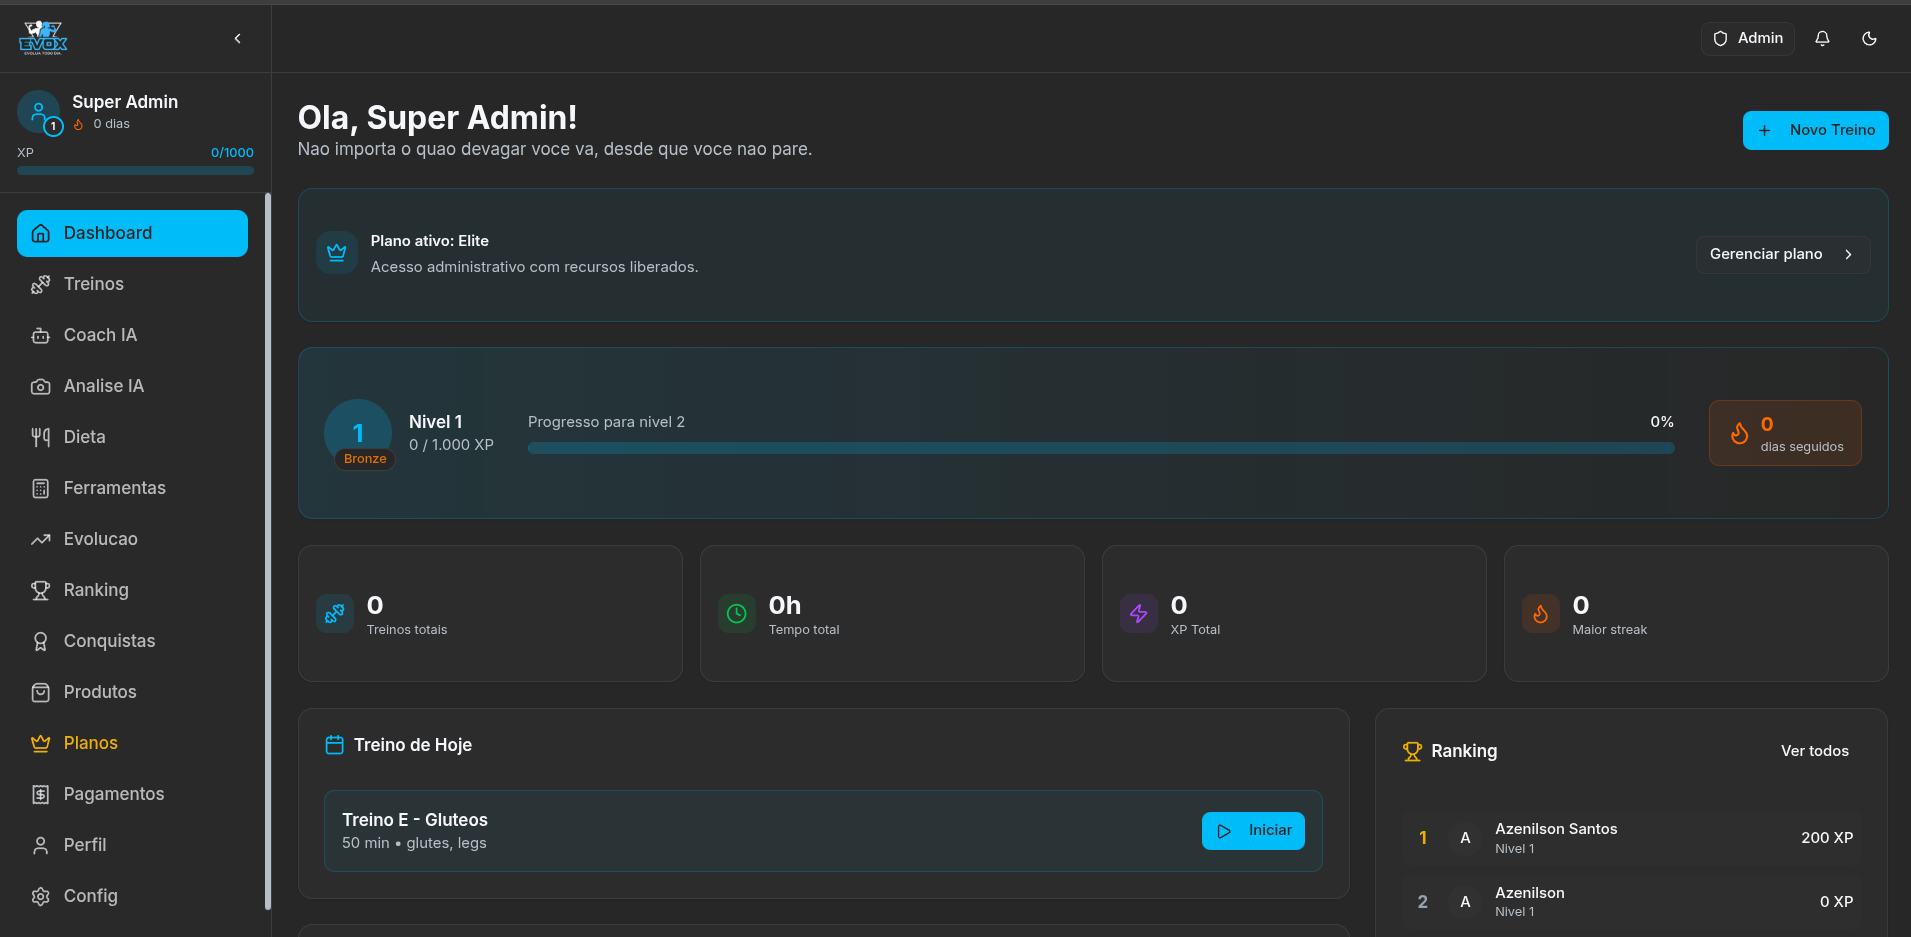Click the dias seguidos flame card
Viewport: 1911px width, 937px height.
click(1785, 433)
